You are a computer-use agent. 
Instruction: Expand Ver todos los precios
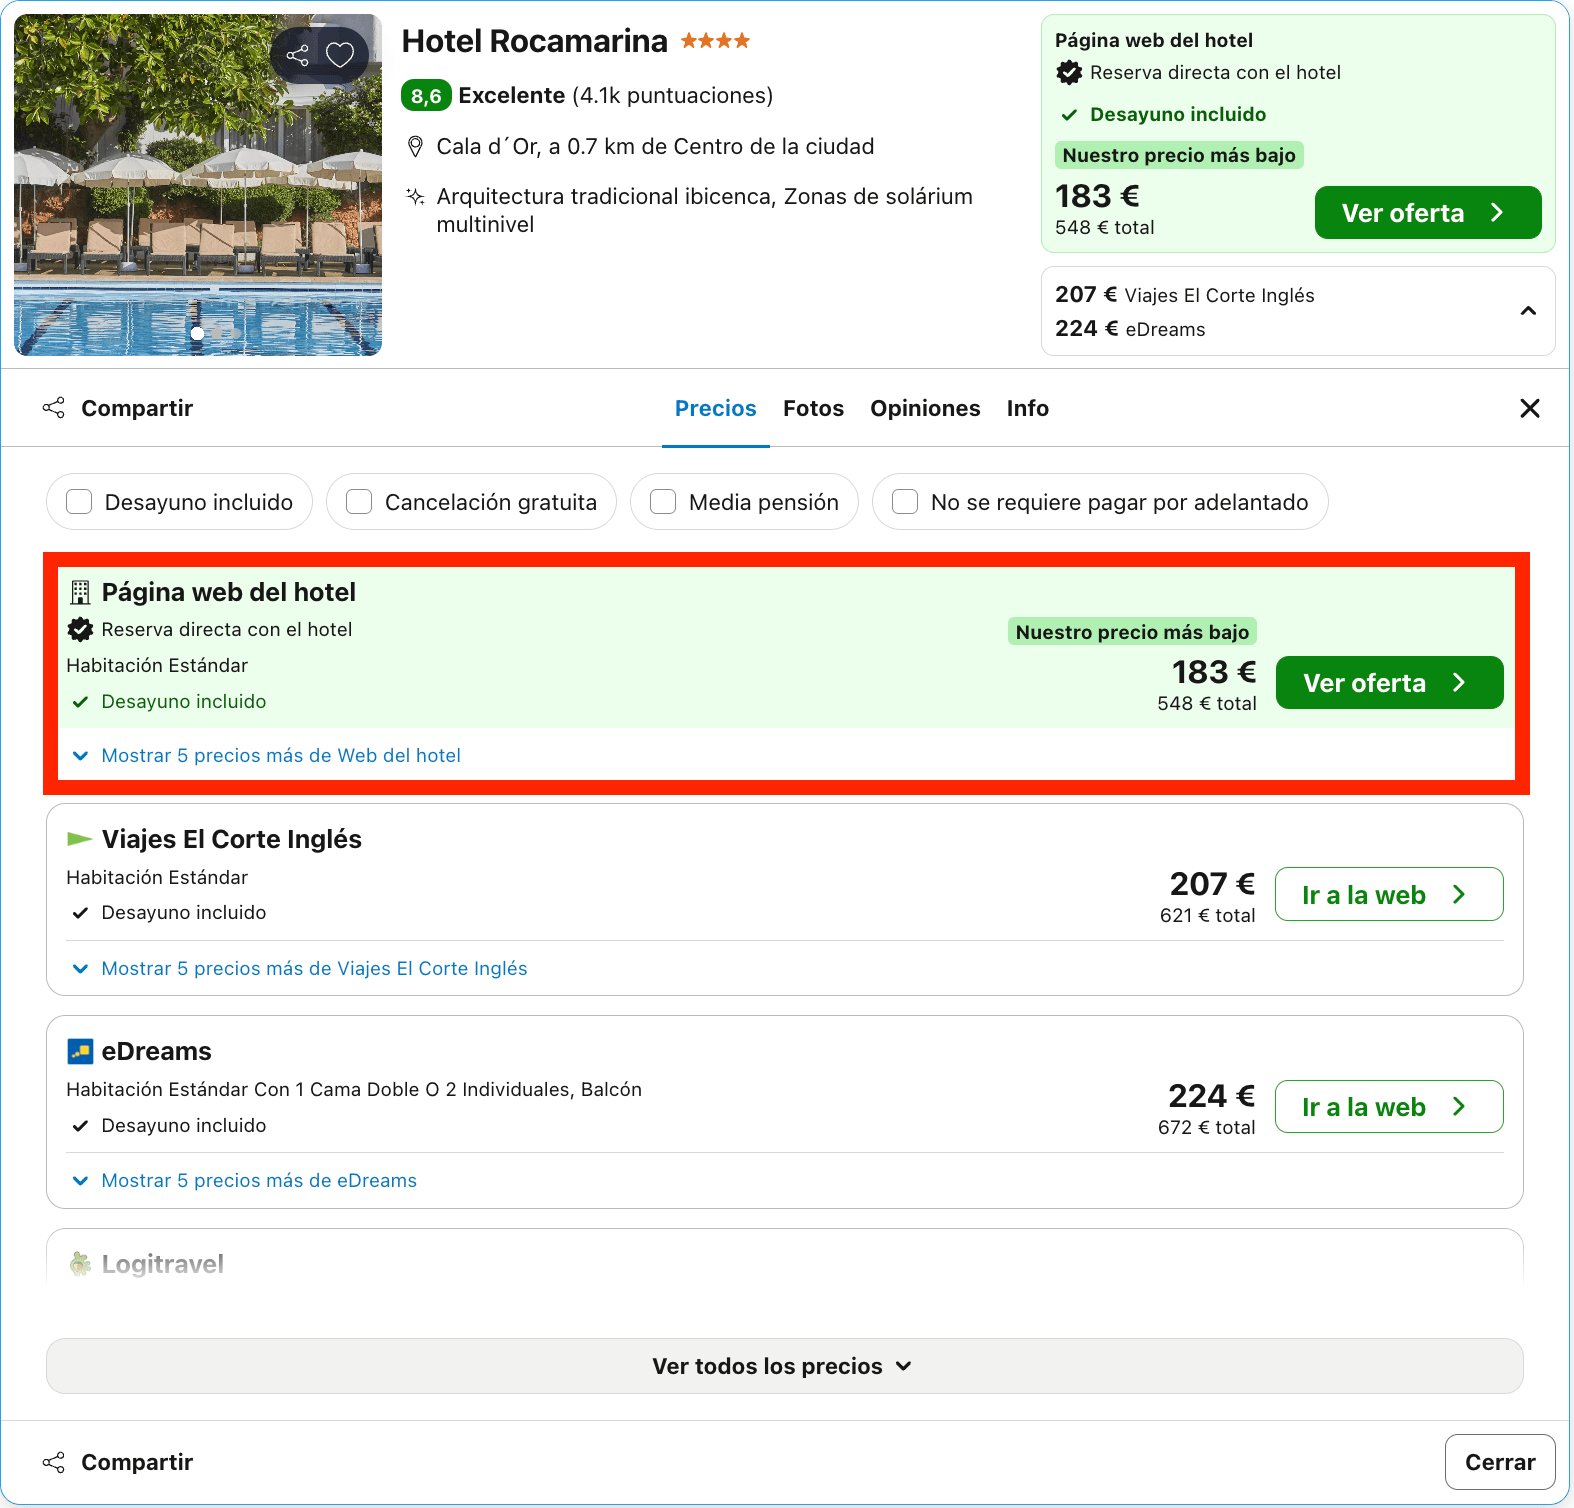(784, 1366)
